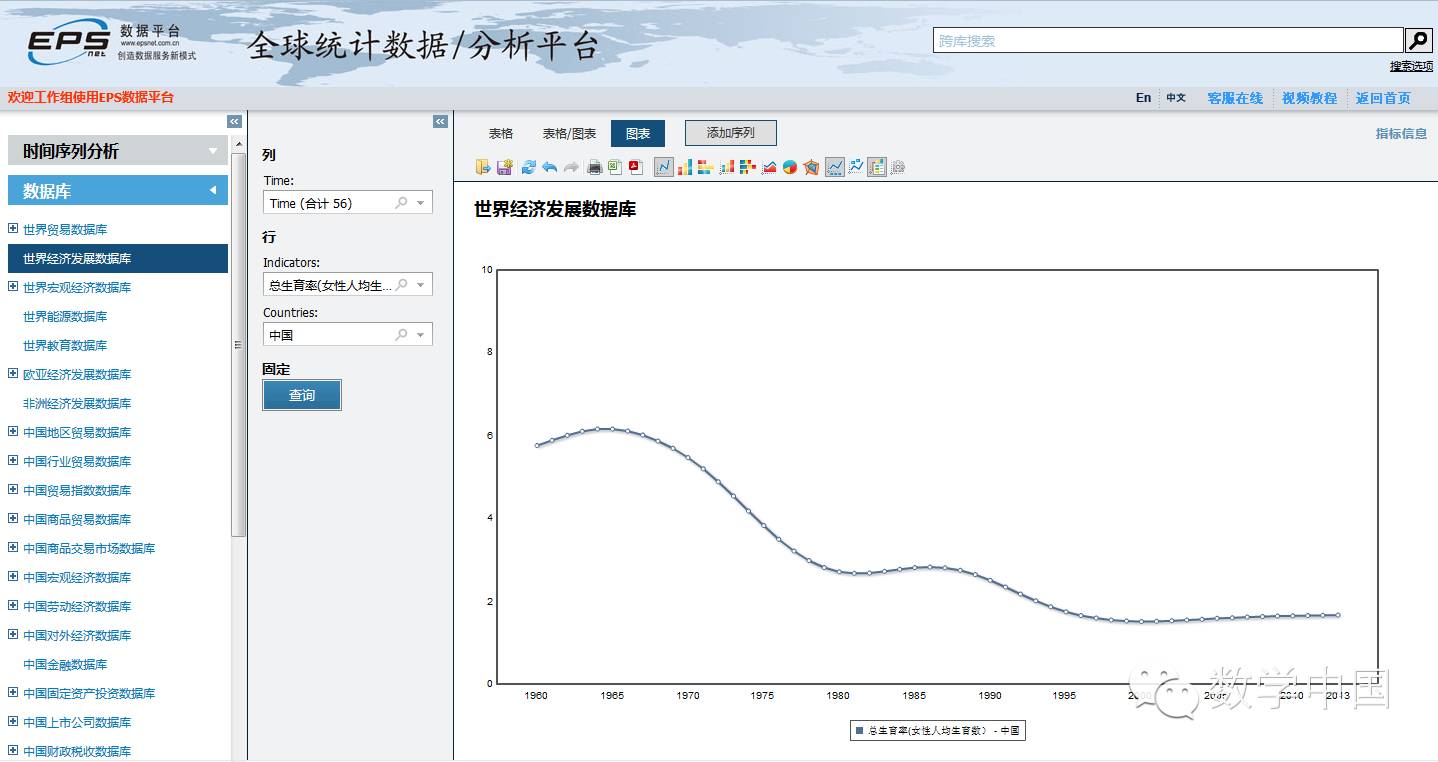Export chart to Excel icon

(614, 167)
